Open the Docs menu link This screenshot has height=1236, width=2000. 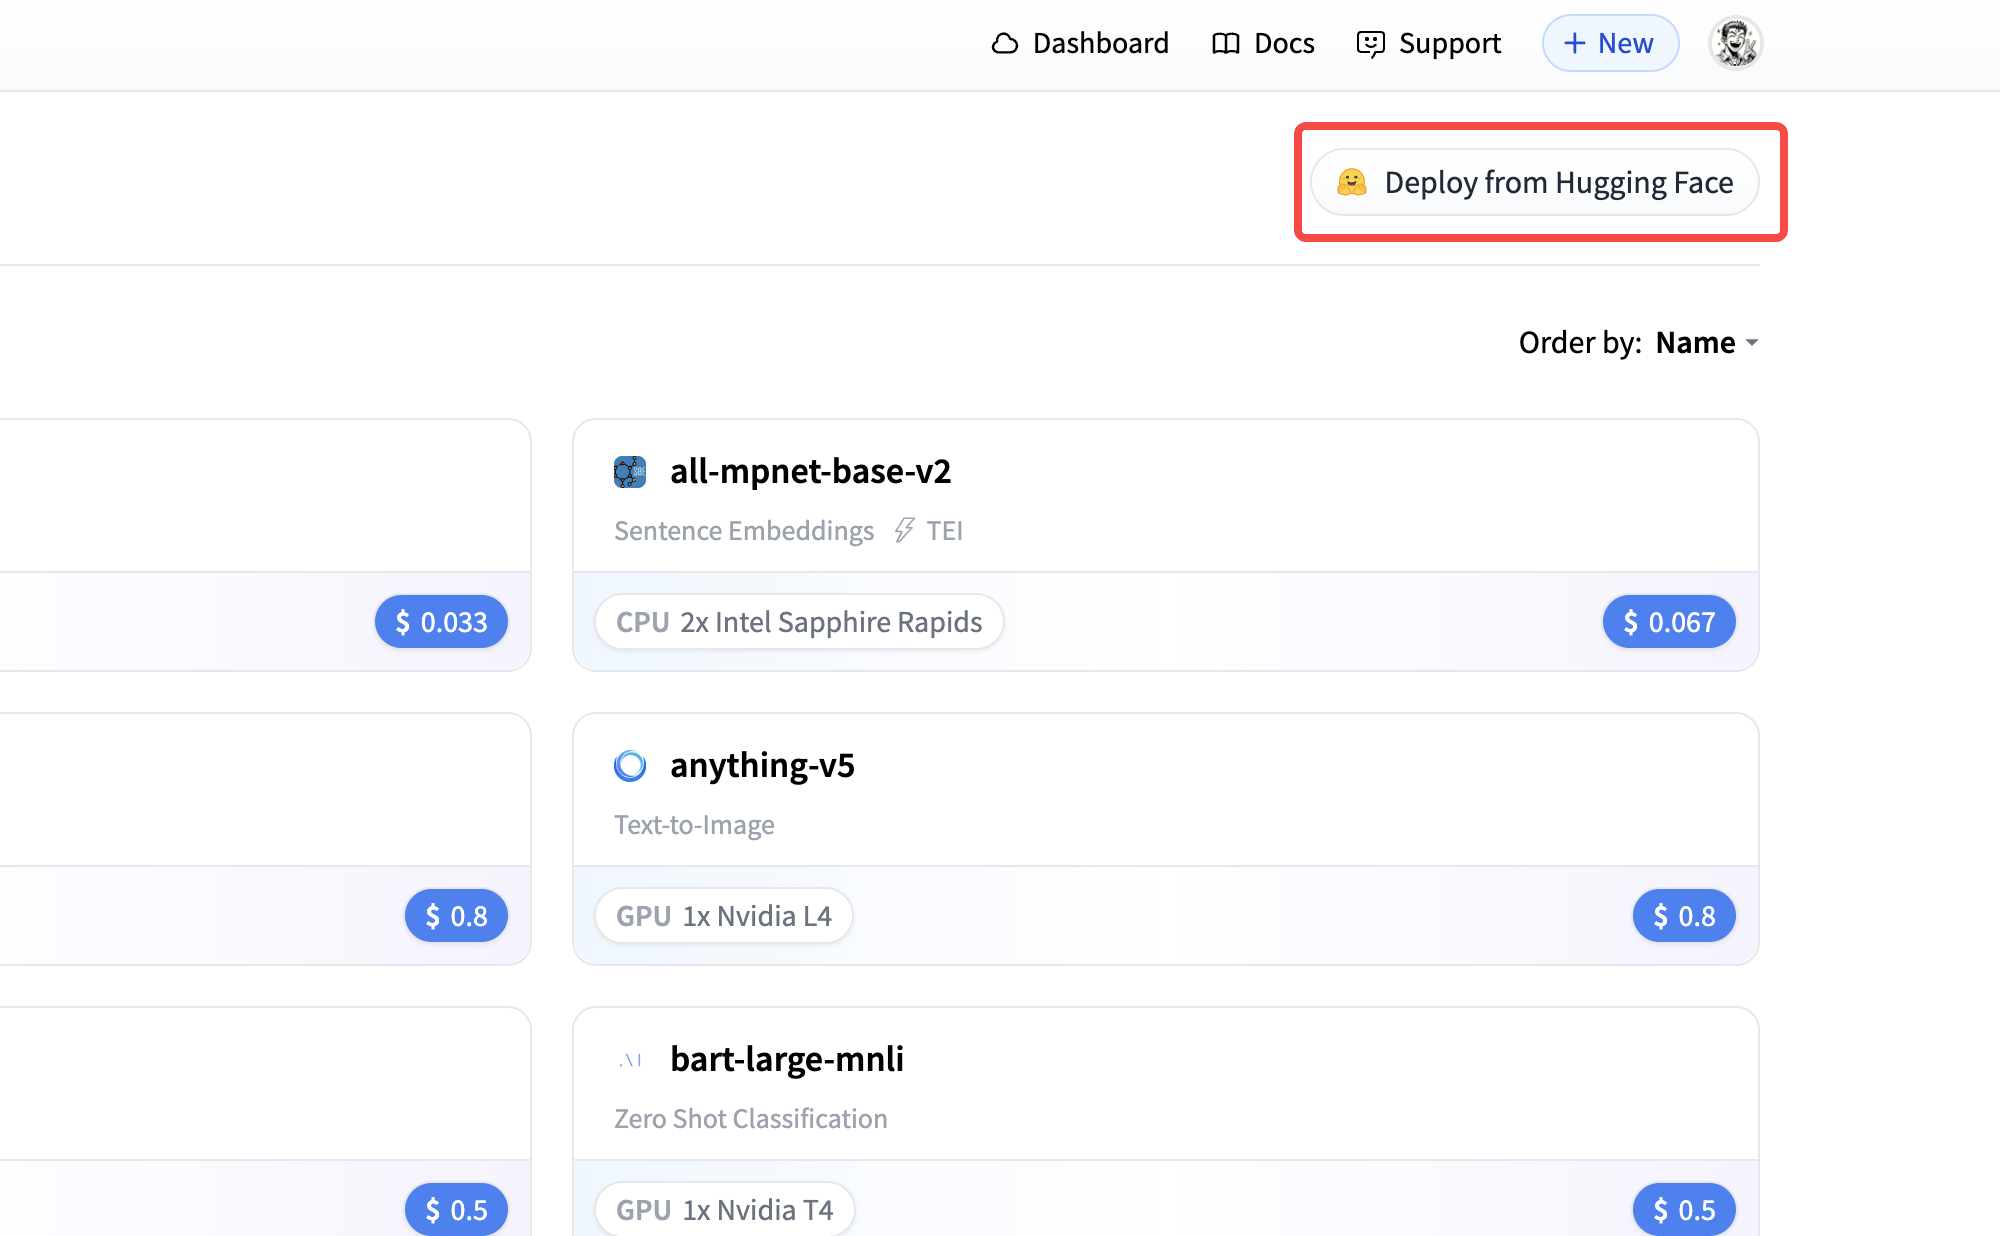(x=1284, y=44)
